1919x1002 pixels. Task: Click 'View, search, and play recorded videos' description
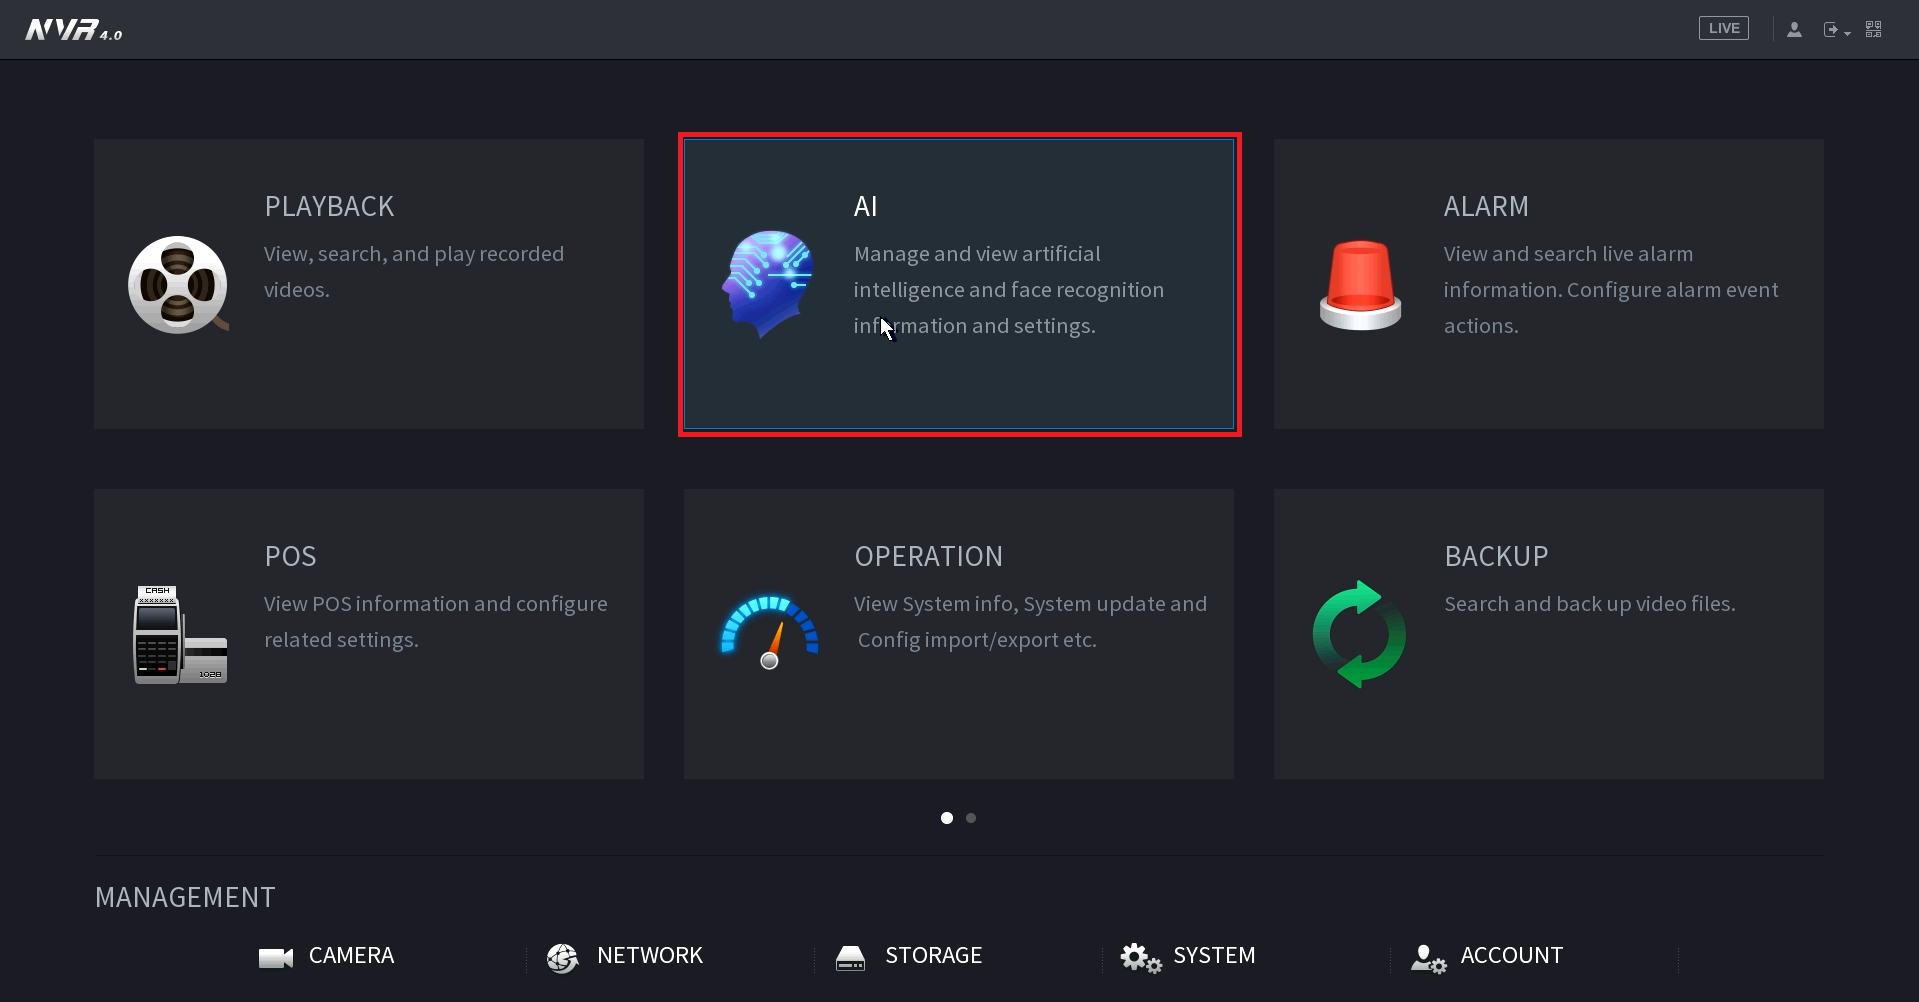pyautogui.click(x=414, y=272)
